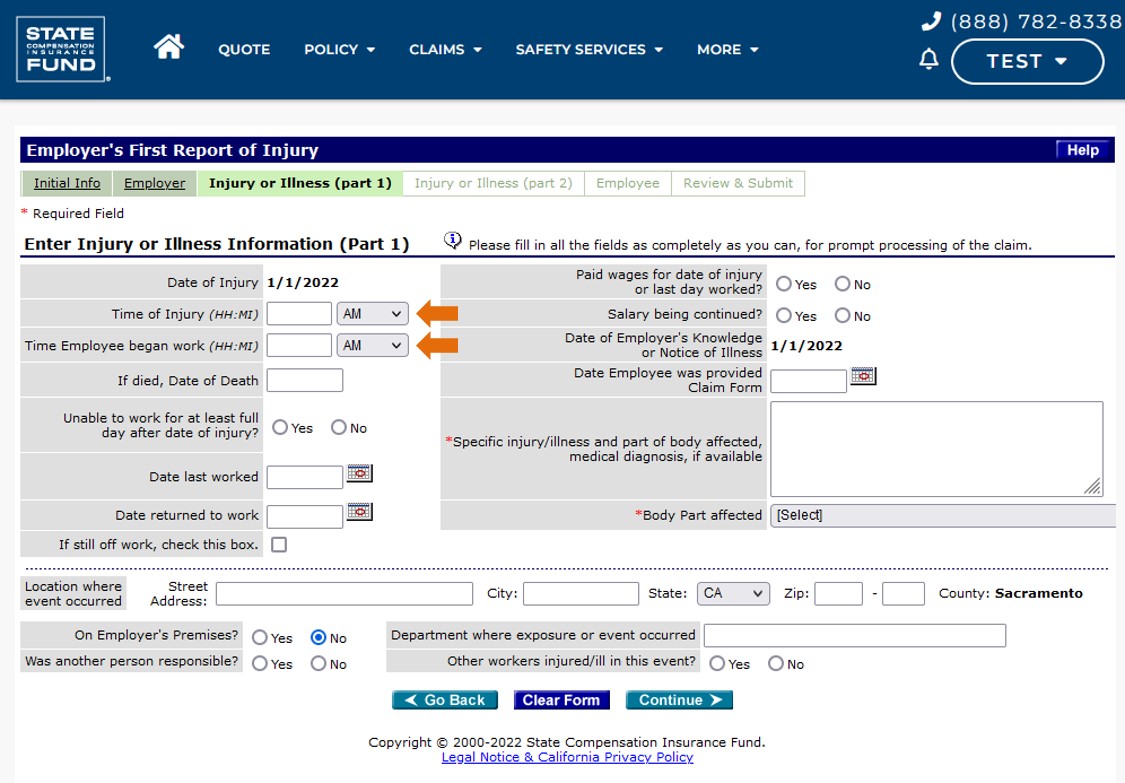Click the Help button
Viewport: 1125px width, 783px height.
tap(1083, 150)
